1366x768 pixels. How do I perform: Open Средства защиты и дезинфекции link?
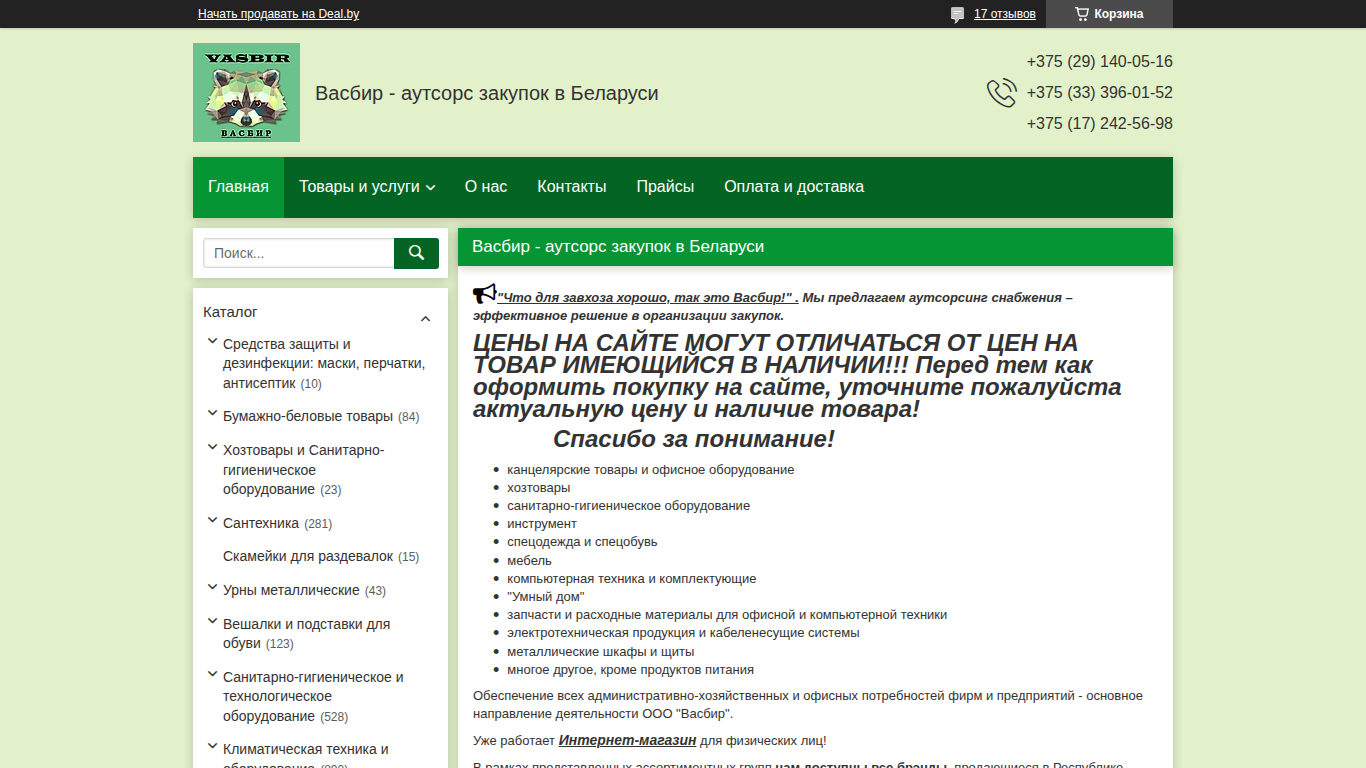point(324,364)
